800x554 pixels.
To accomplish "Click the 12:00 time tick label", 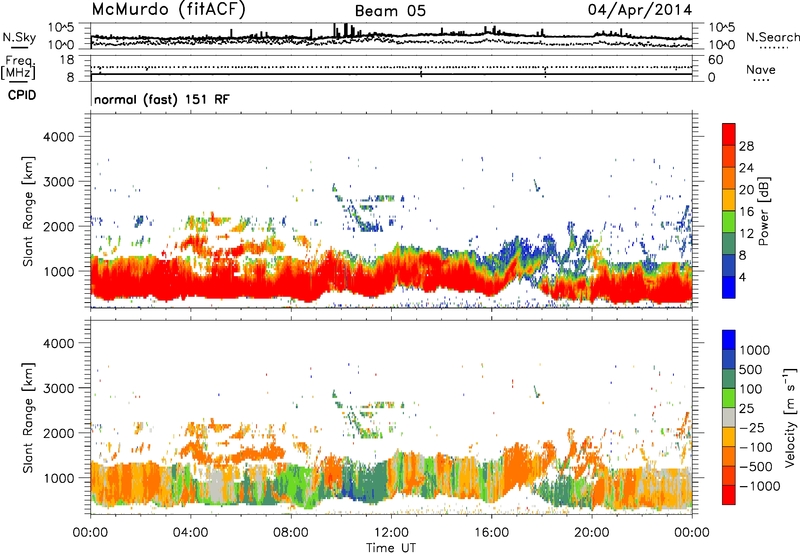I will pos(391,533).
